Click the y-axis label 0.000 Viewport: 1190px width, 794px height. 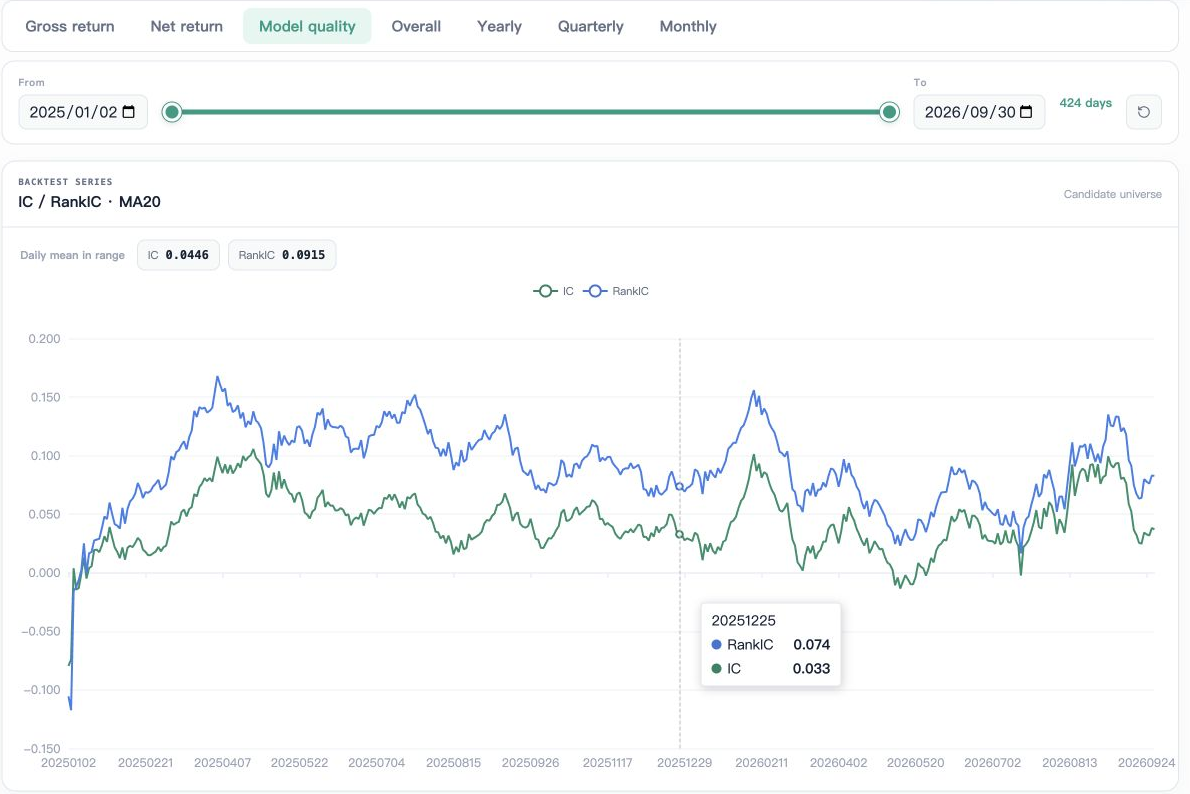coord(45,573)
